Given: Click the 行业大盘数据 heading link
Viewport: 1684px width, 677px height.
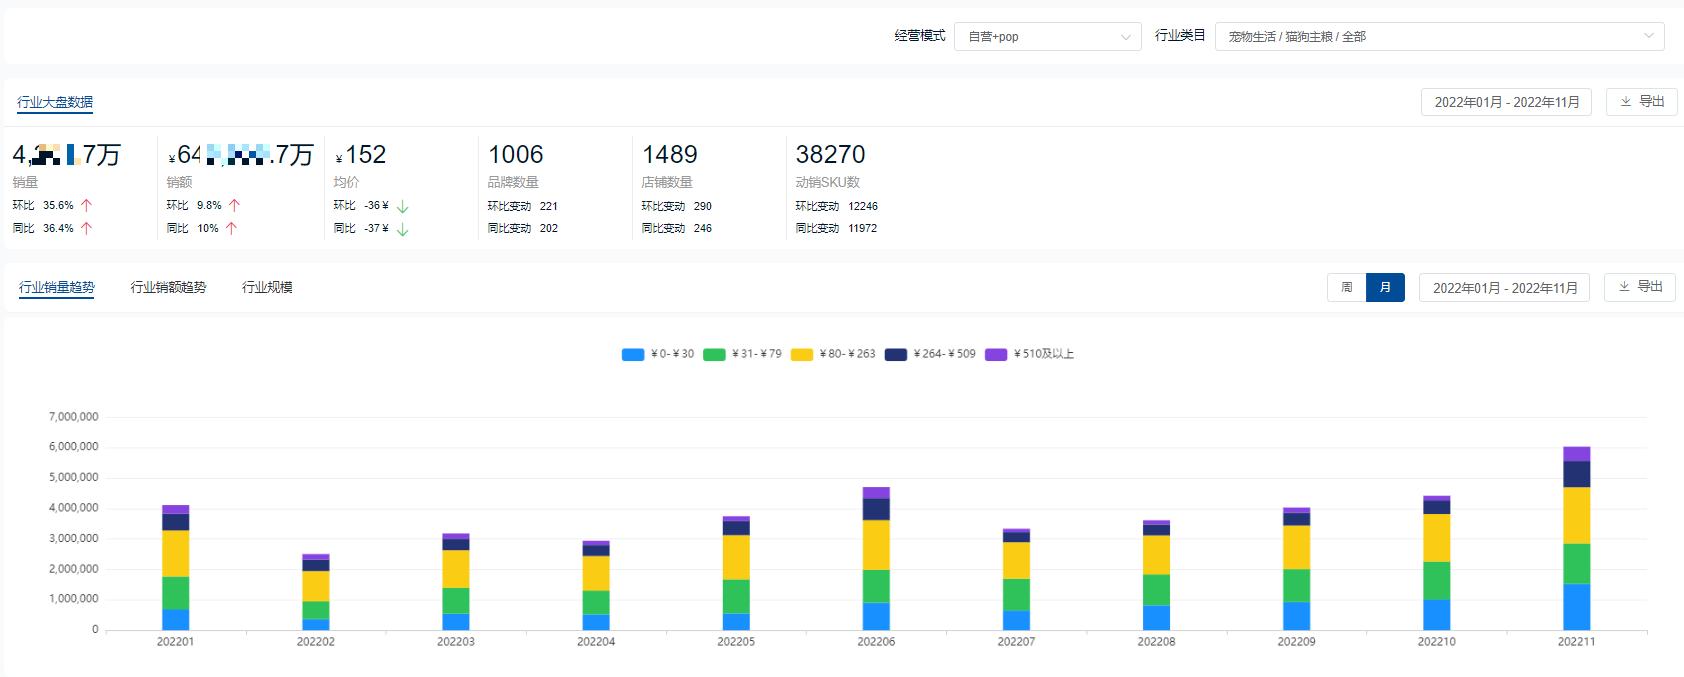Looking at the screenshot, I should [55, 102].
